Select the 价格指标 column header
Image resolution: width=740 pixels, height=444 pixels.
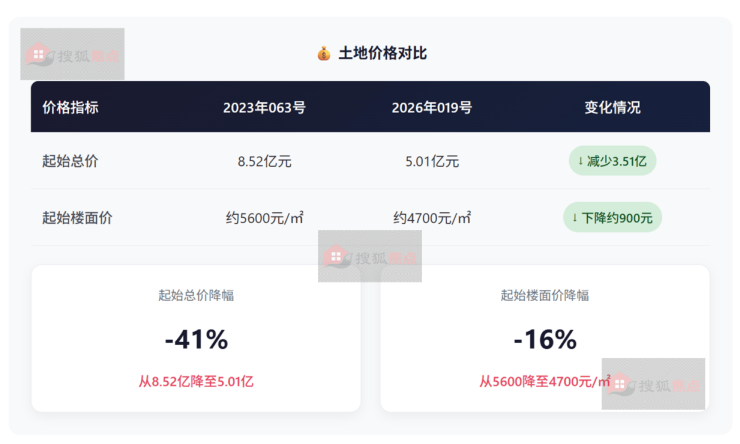(x=70, y=107)
